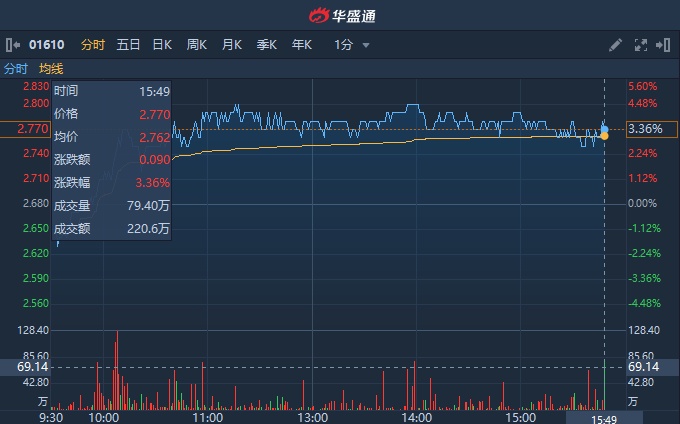Toggle the 分时 price line legend
Viewport: 680px width, 424px height.
pos(16,68)
